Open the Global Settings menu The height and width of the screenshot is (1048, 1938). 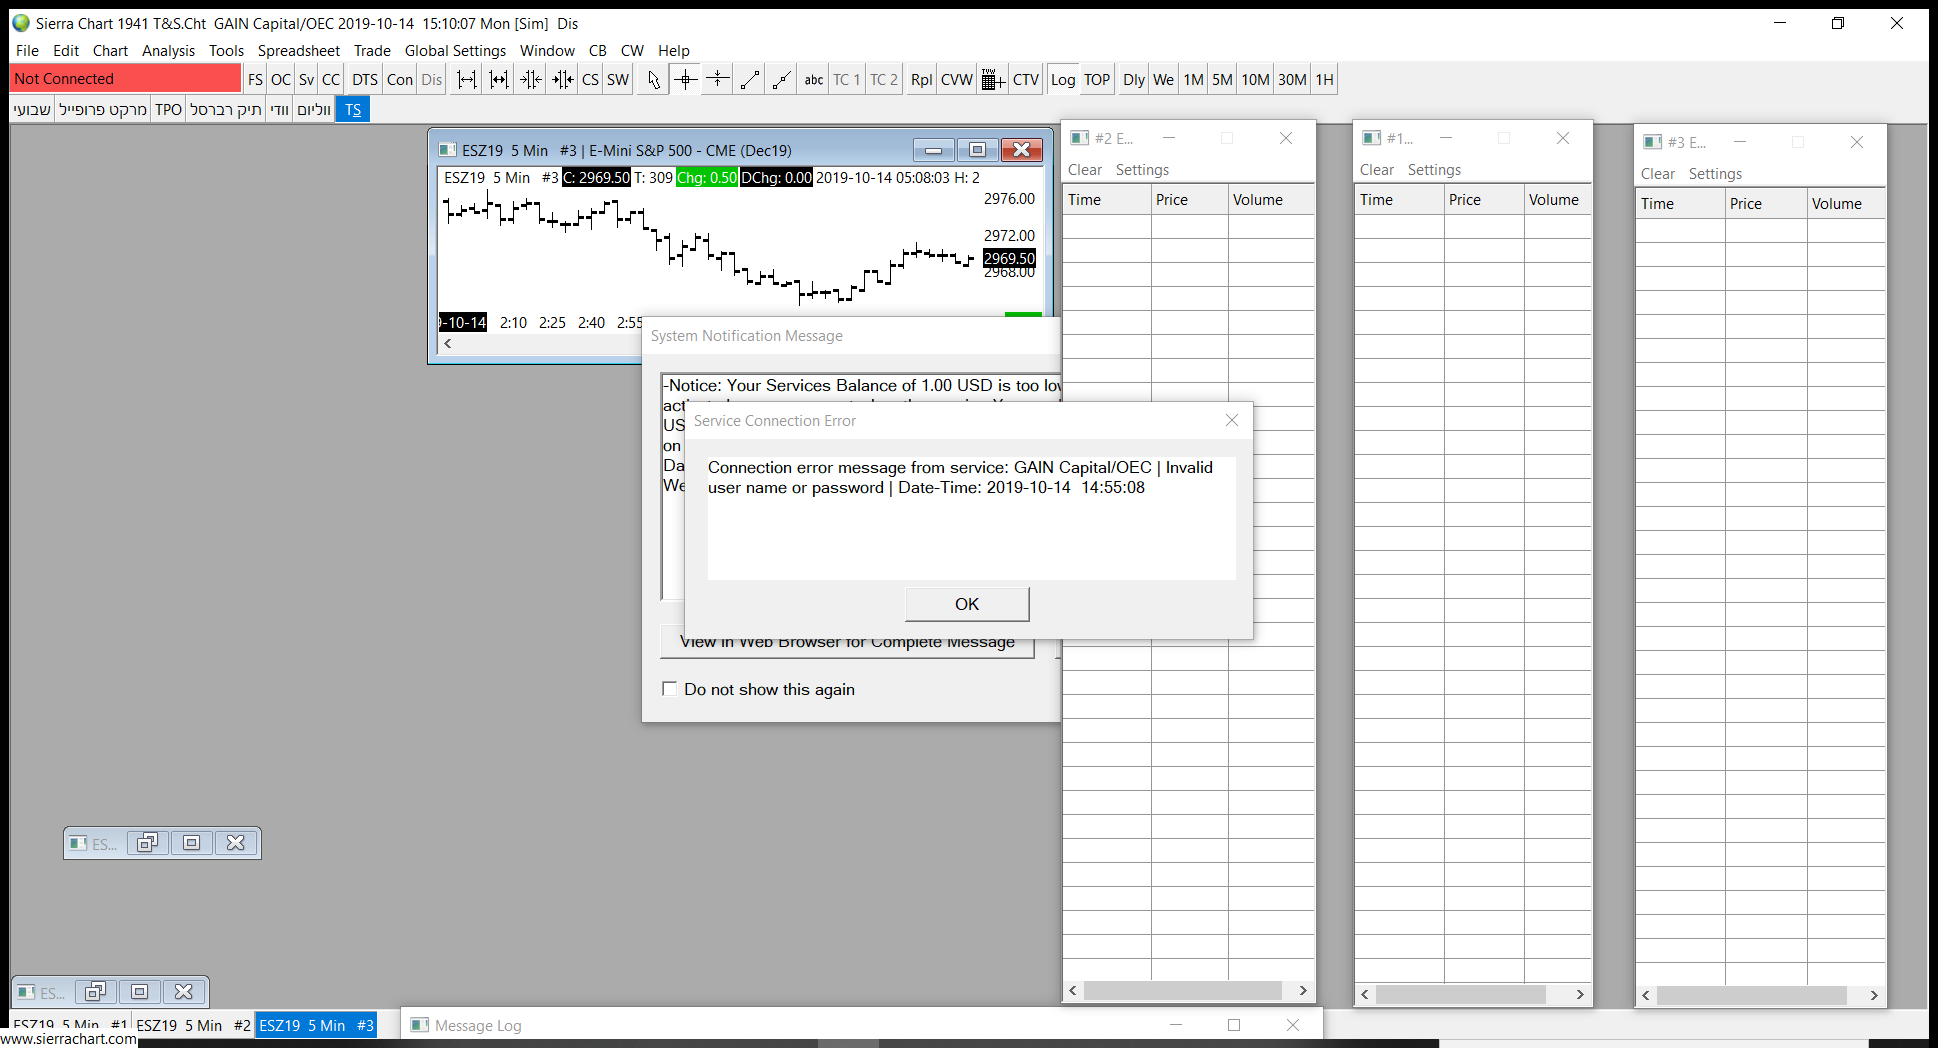click(455, 51)
